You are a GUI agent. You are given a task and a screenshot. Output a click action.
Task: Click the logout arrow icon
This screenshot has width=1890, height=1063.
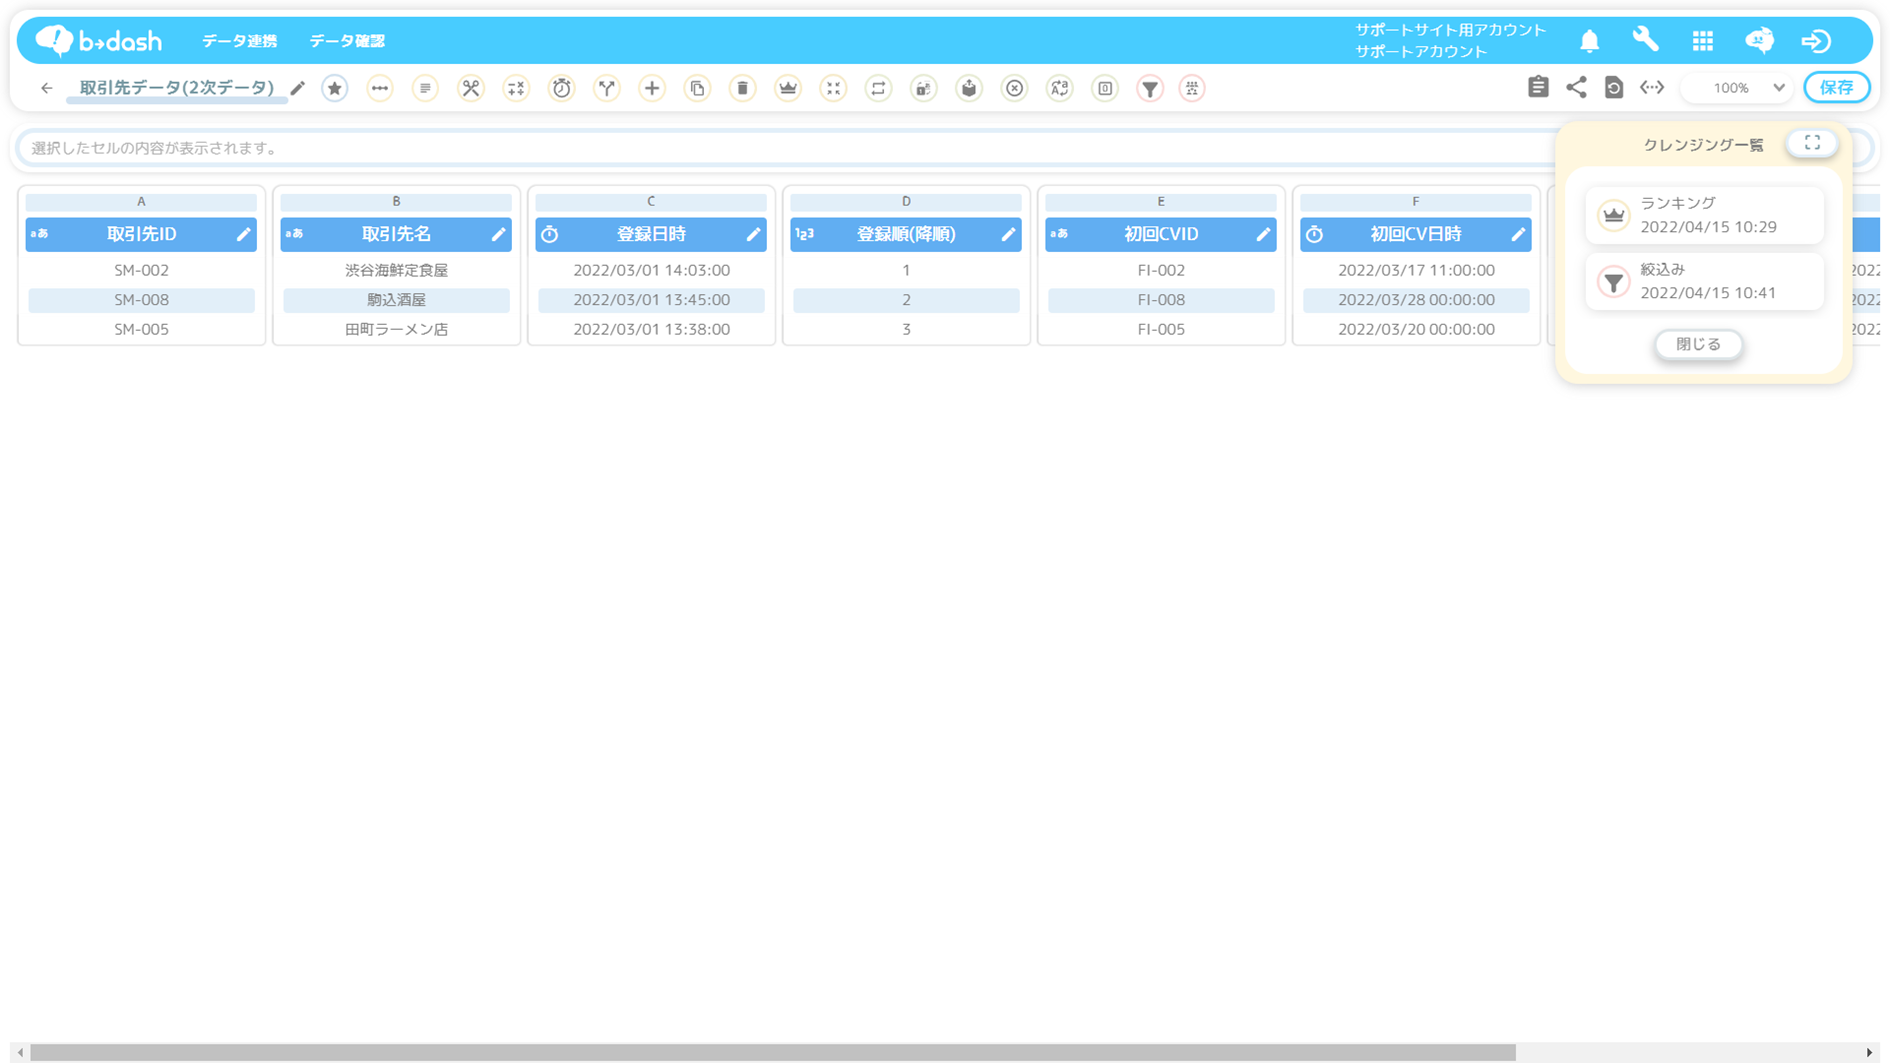click(1816, 41)
